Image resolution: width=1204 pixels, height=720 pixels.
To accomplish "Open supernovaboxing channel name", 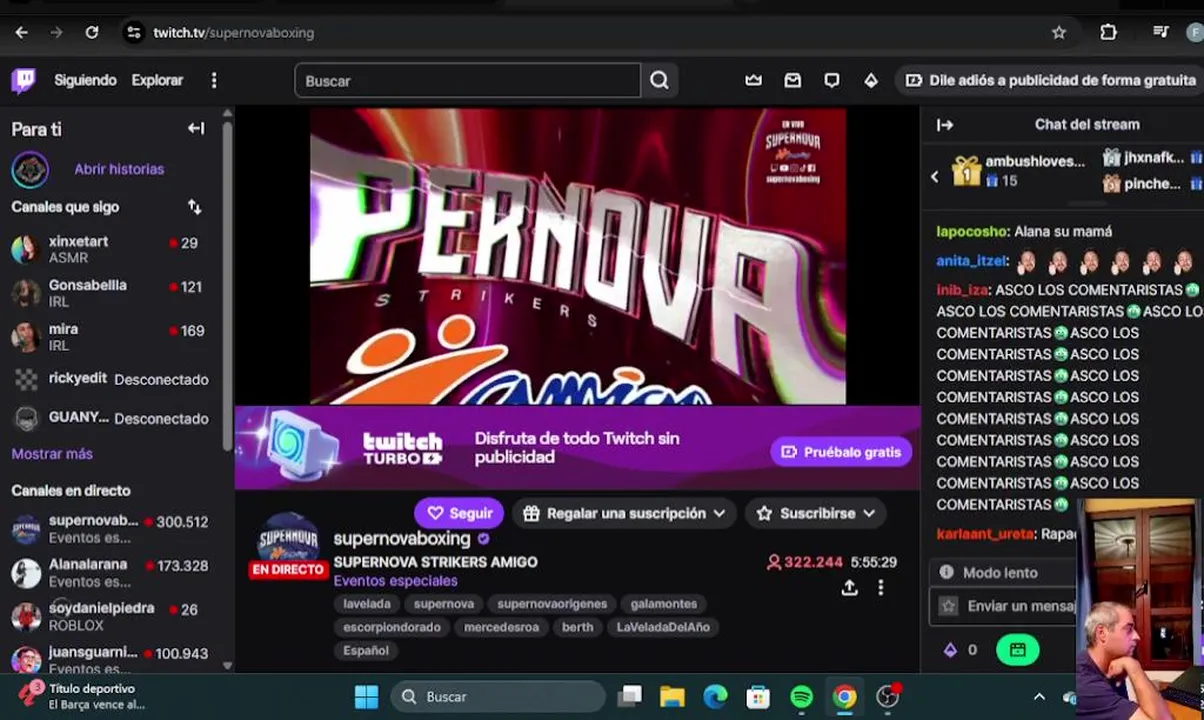I will pyautogui.click(x=402, y=538).
